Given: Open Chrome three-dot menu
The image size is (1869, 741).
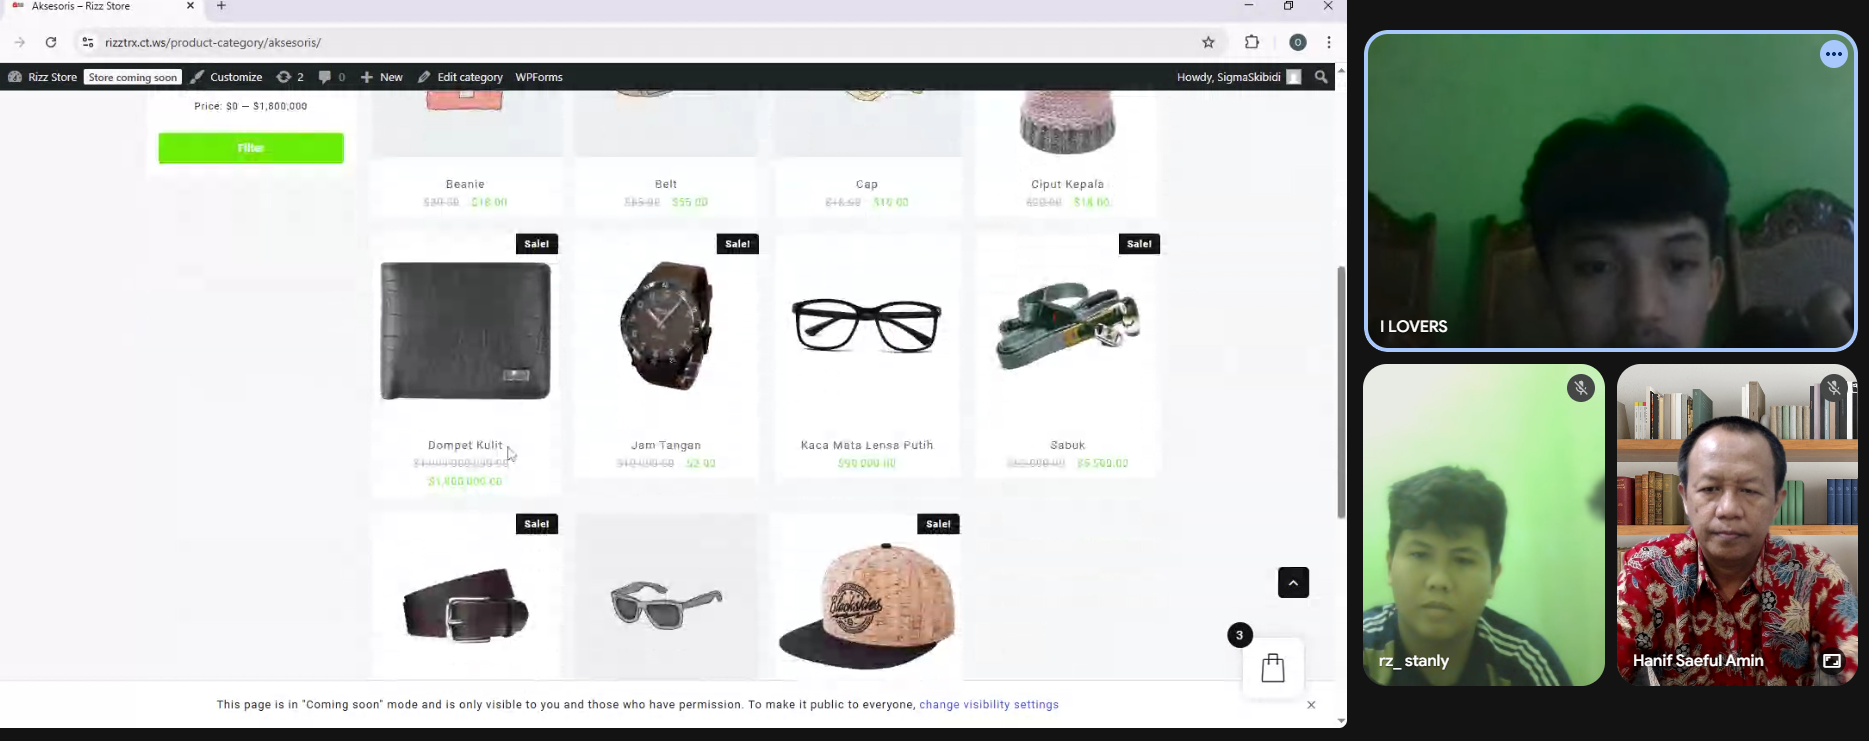Looking at the screenshot, I should 1328,42.
